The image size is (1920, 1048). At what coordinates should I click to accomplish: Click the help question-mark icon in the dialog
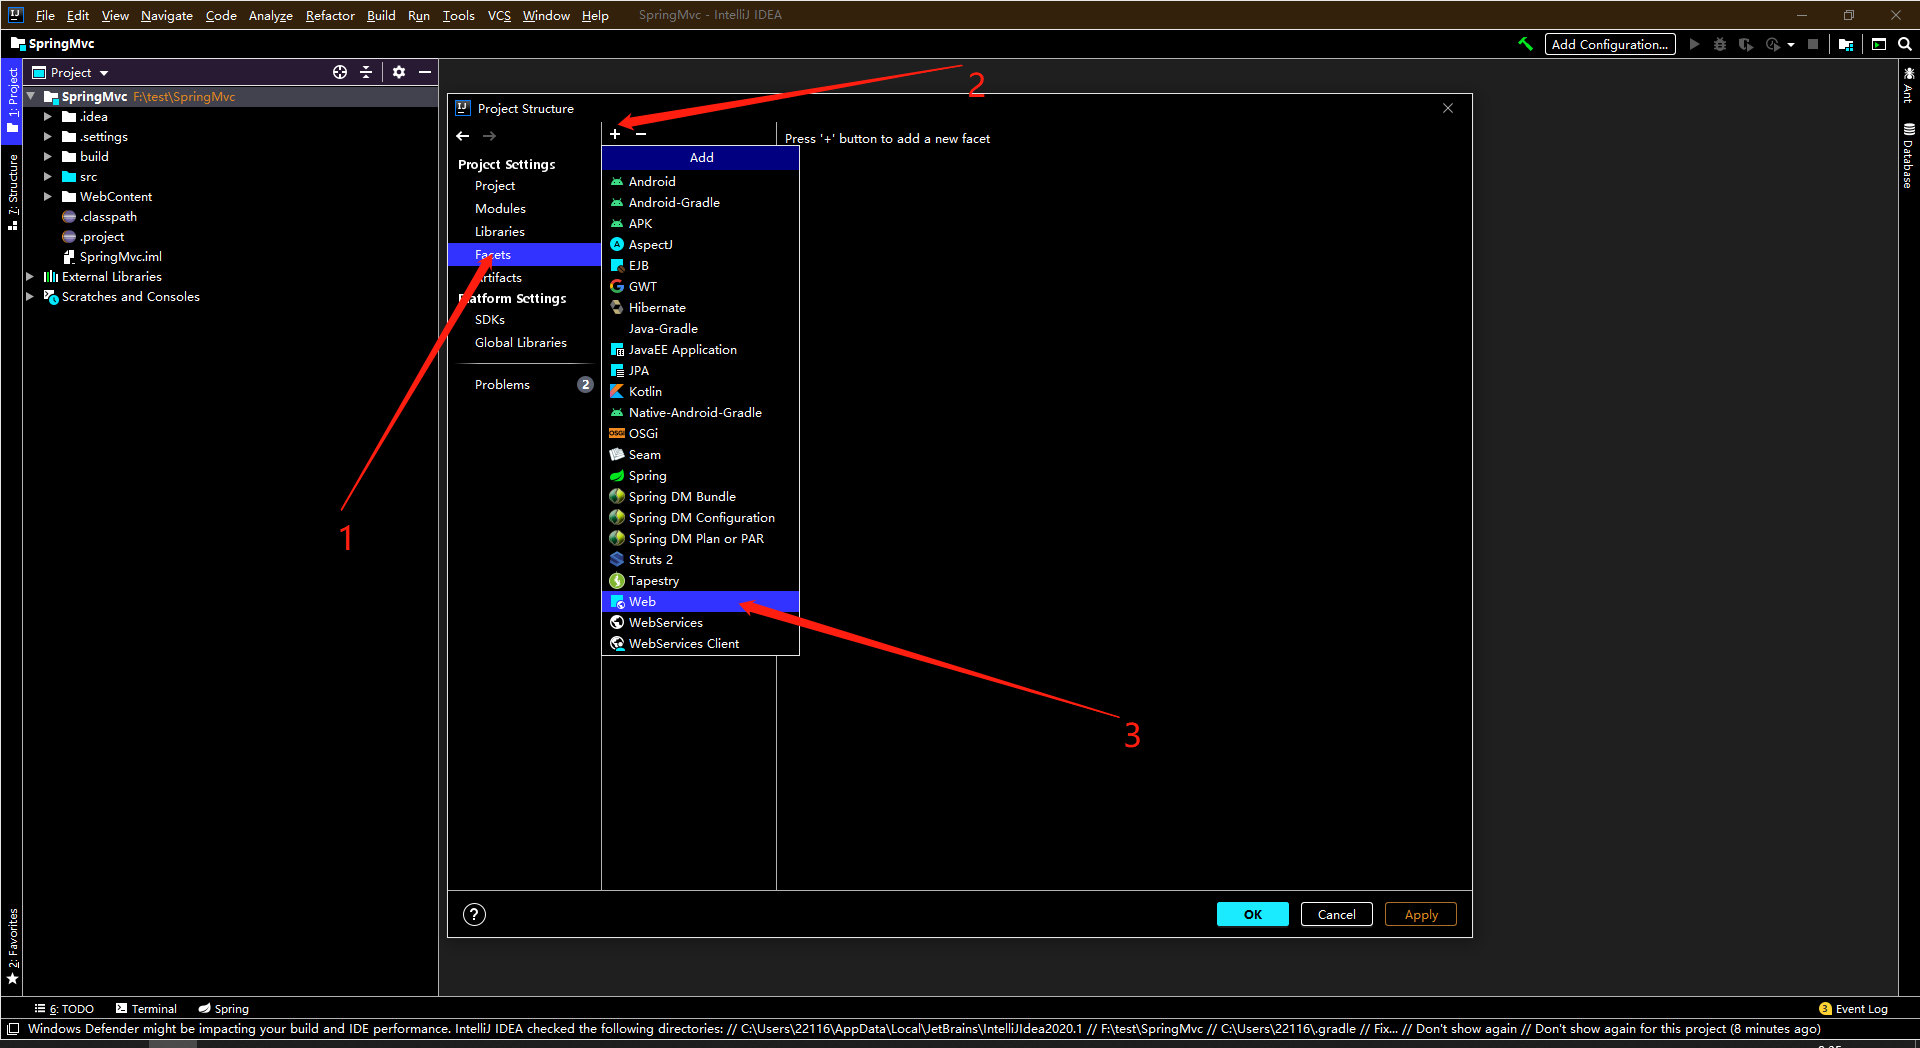(x=474, y=914)
